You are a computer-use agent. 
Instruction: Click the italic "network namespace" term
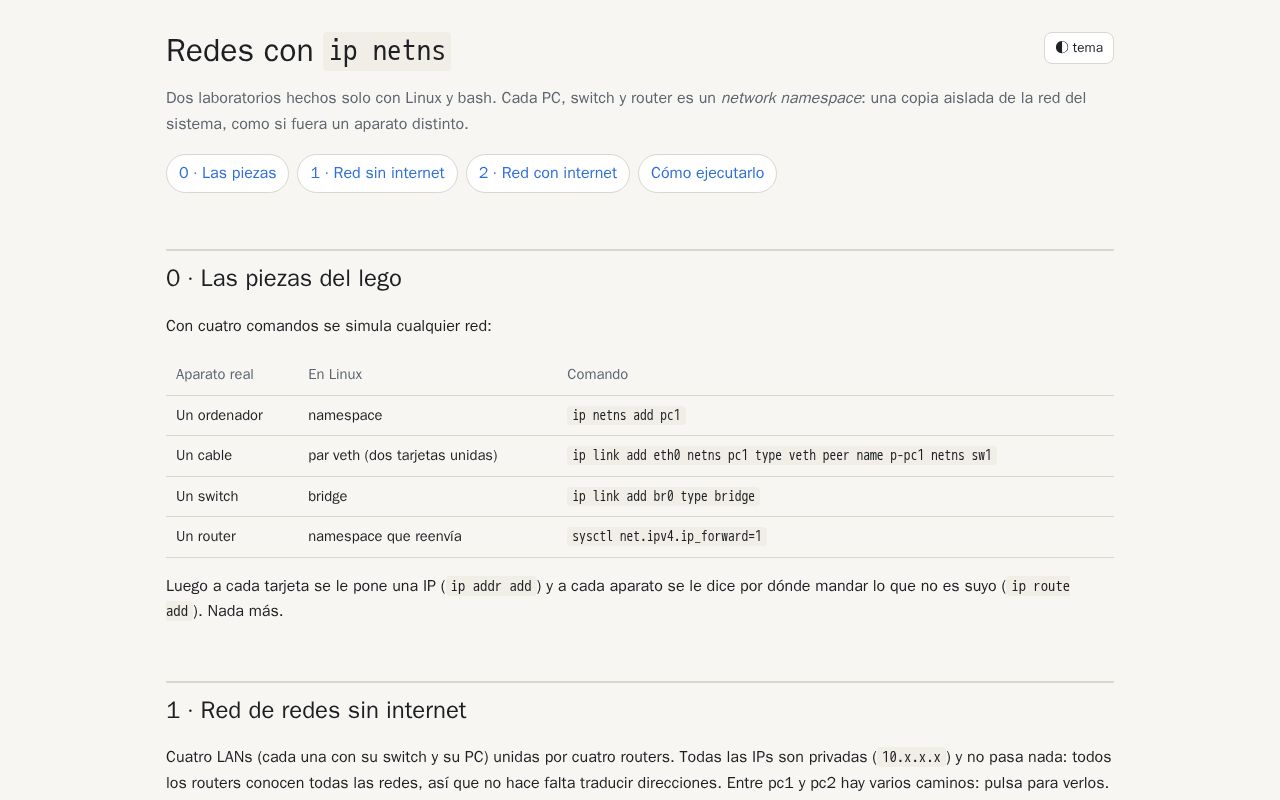point(791,98)
